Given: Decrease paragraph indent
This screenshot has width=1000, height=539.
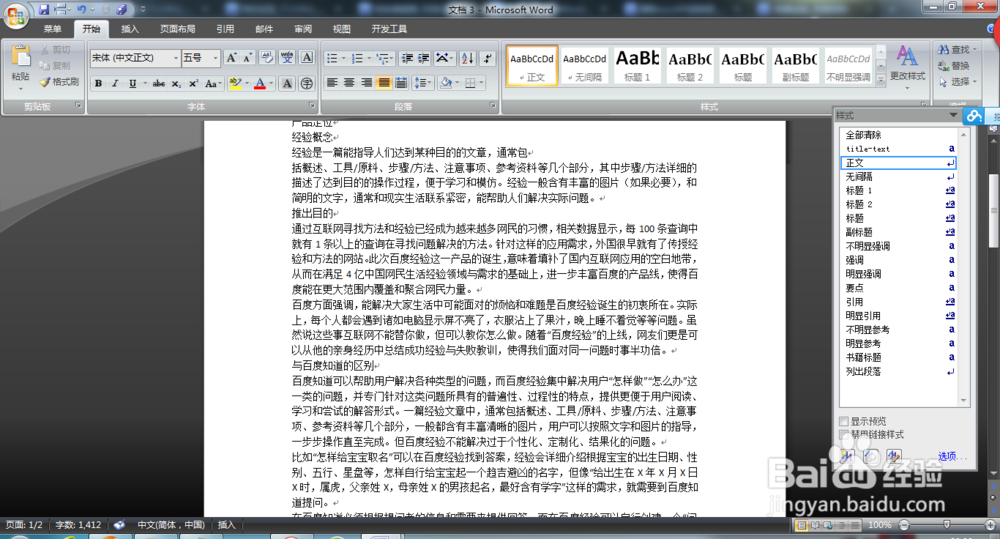Looking at the screenshot, I should coord(407,58).
